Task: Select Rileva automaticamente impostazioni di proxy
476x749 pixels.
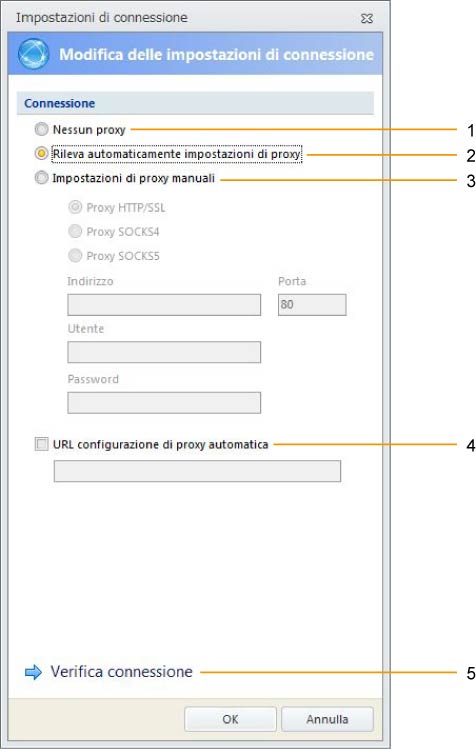Action: pyautogui.click(x=42, y=153)
